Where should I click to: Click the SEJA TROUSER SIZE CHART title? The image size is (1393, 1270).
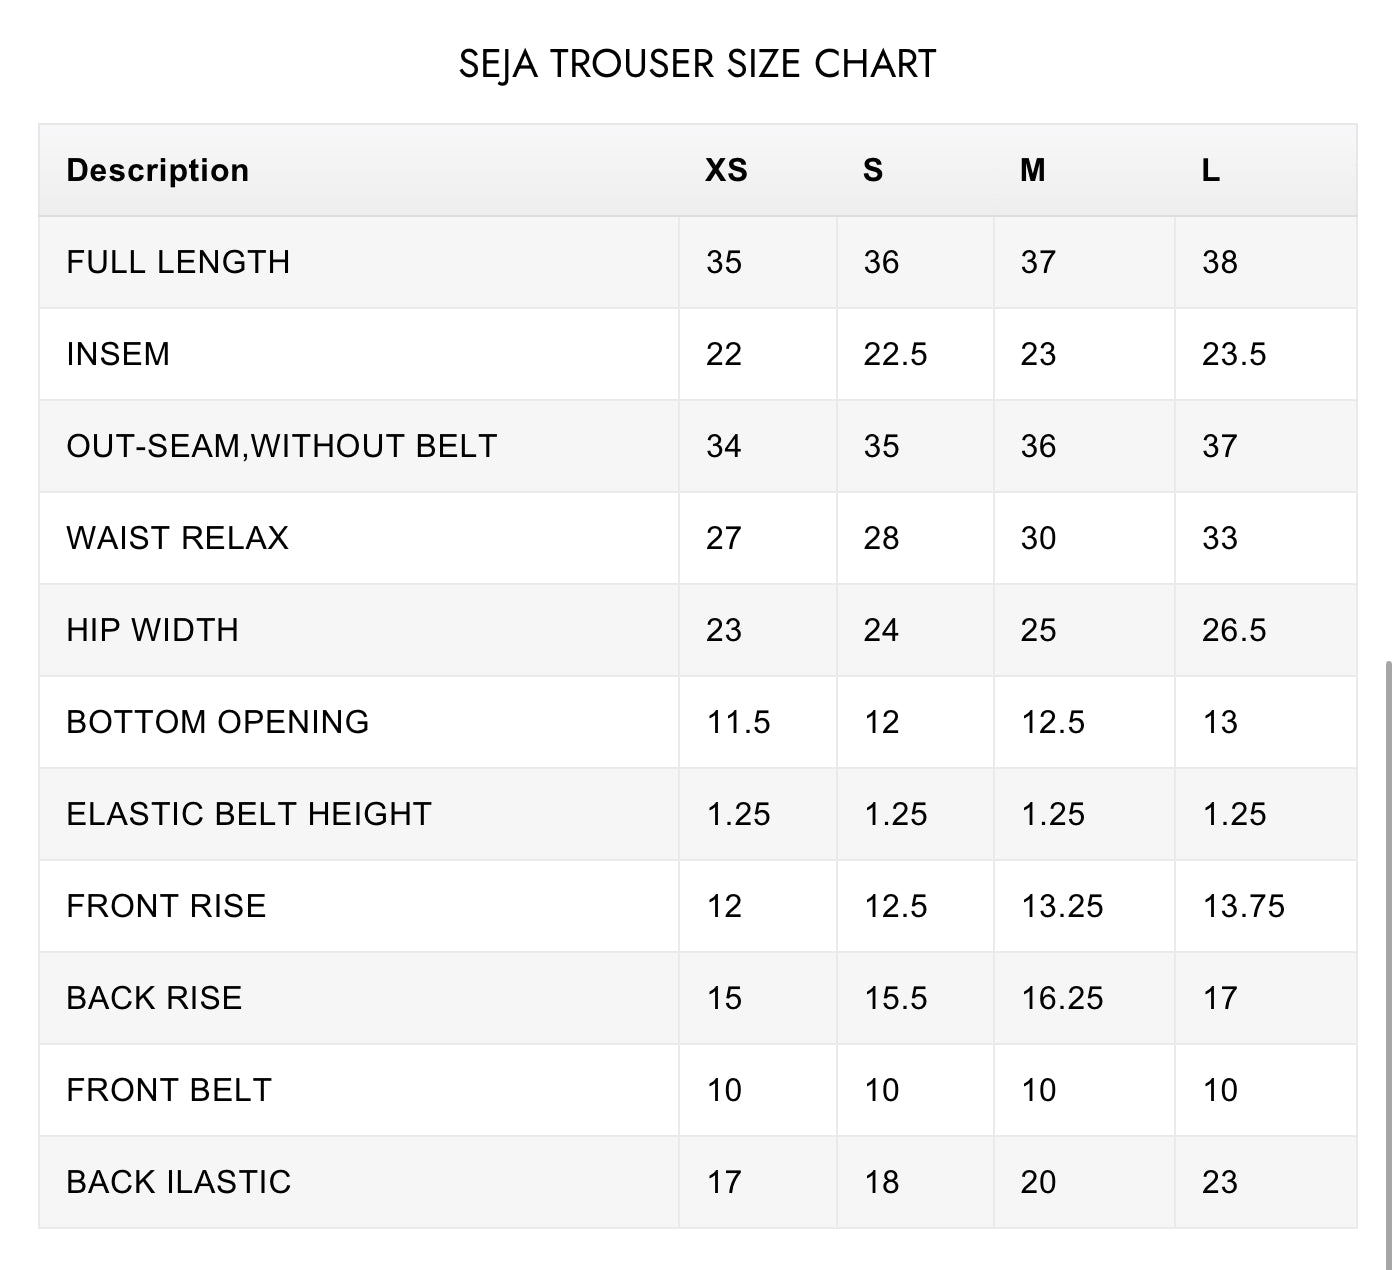point(697,64)
